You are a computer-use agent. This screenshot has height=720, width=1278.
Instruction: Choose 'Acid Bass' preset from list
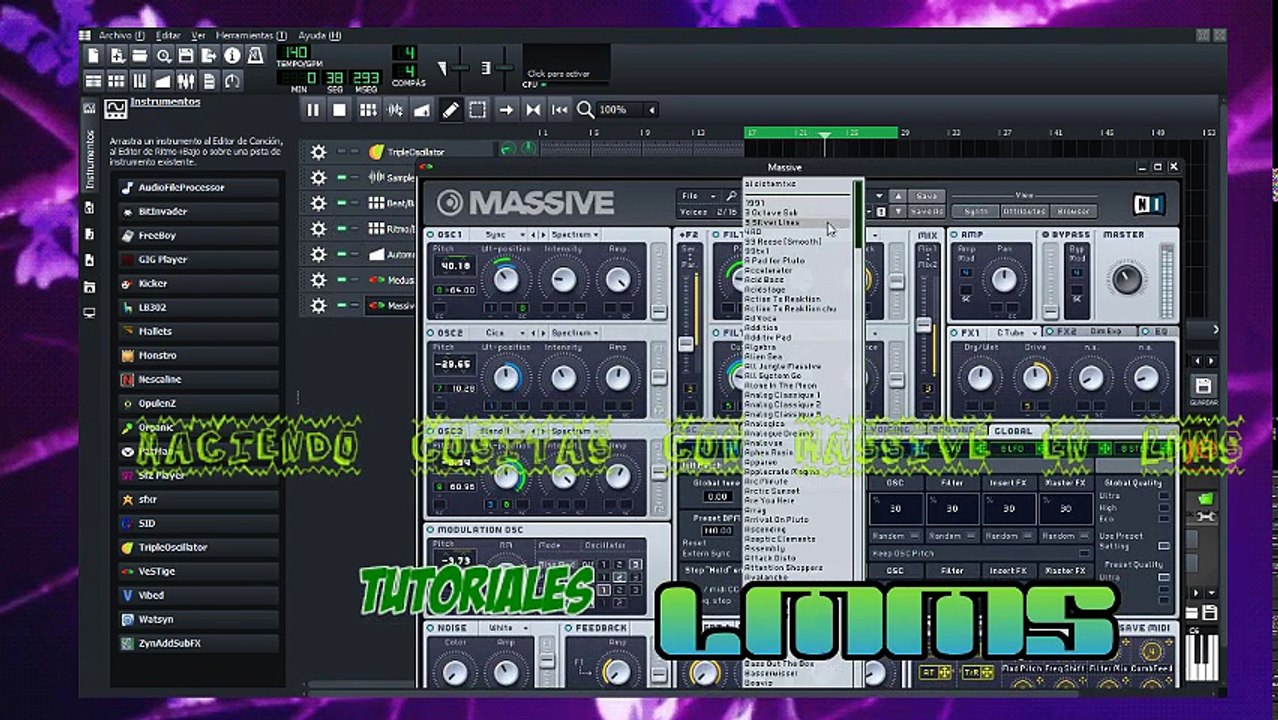click(763, 280)
